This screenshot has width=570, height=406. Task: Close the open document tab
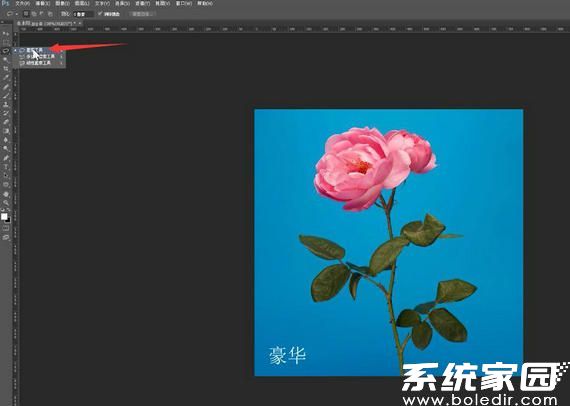[80, 23]
